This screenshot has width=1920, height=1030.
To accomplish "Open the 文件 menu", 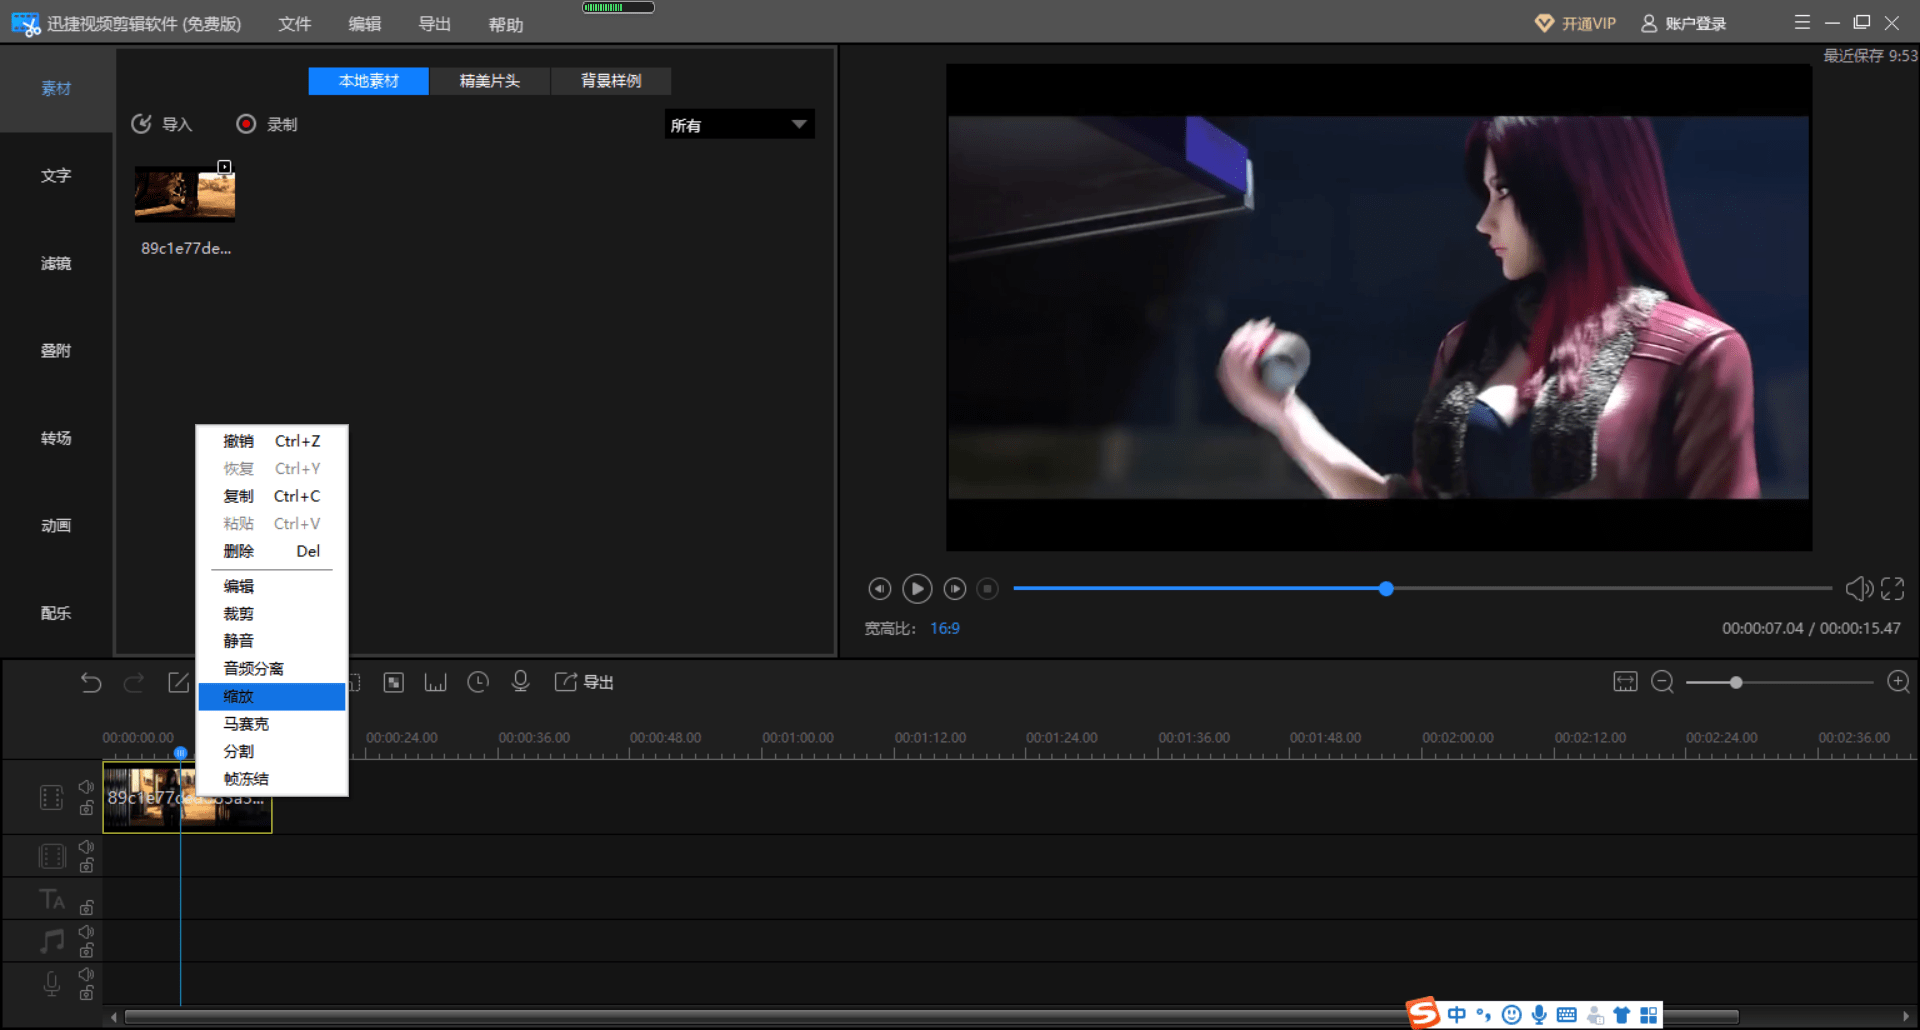I will [294, 24].
